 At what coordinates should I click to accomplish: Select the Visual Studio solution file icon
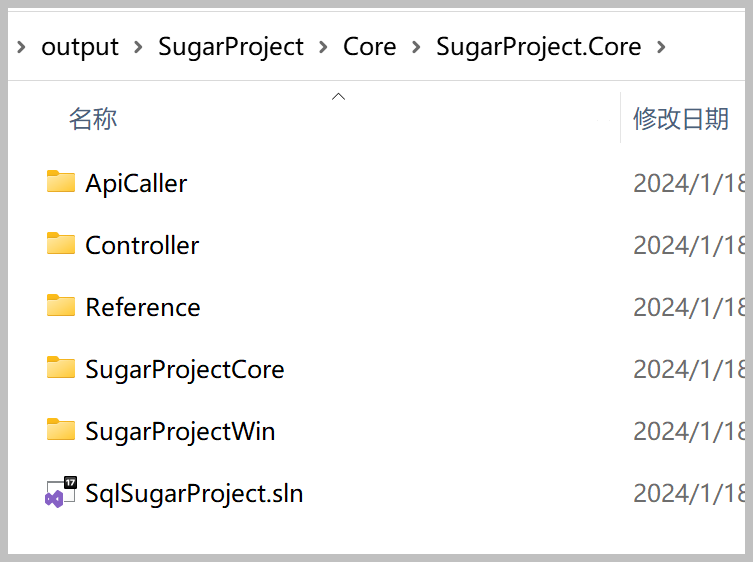[x=61, y=492]
